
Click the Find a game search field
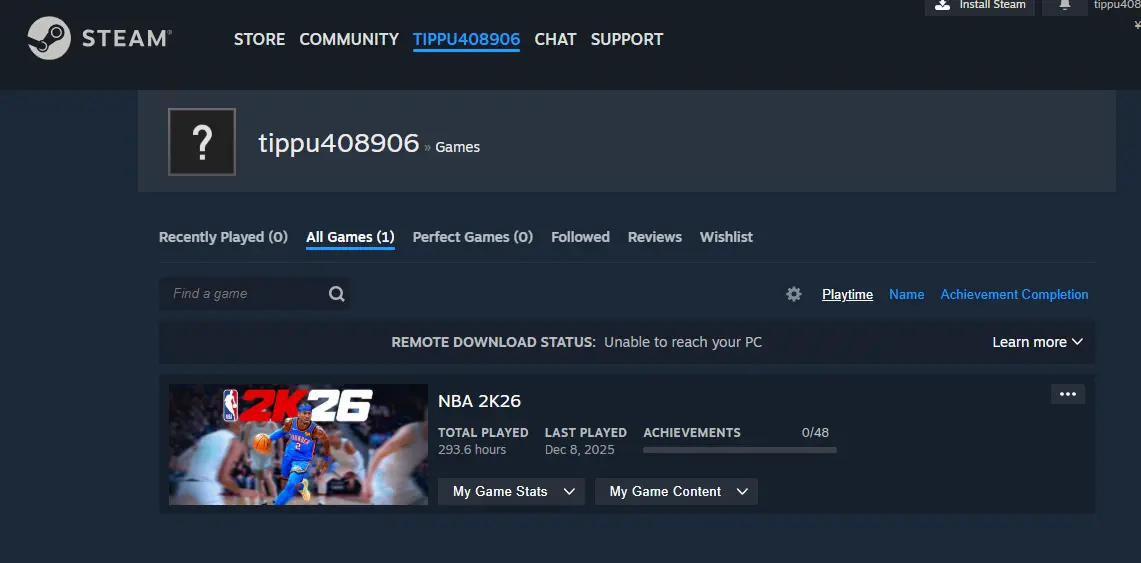(x=254, y=294)
